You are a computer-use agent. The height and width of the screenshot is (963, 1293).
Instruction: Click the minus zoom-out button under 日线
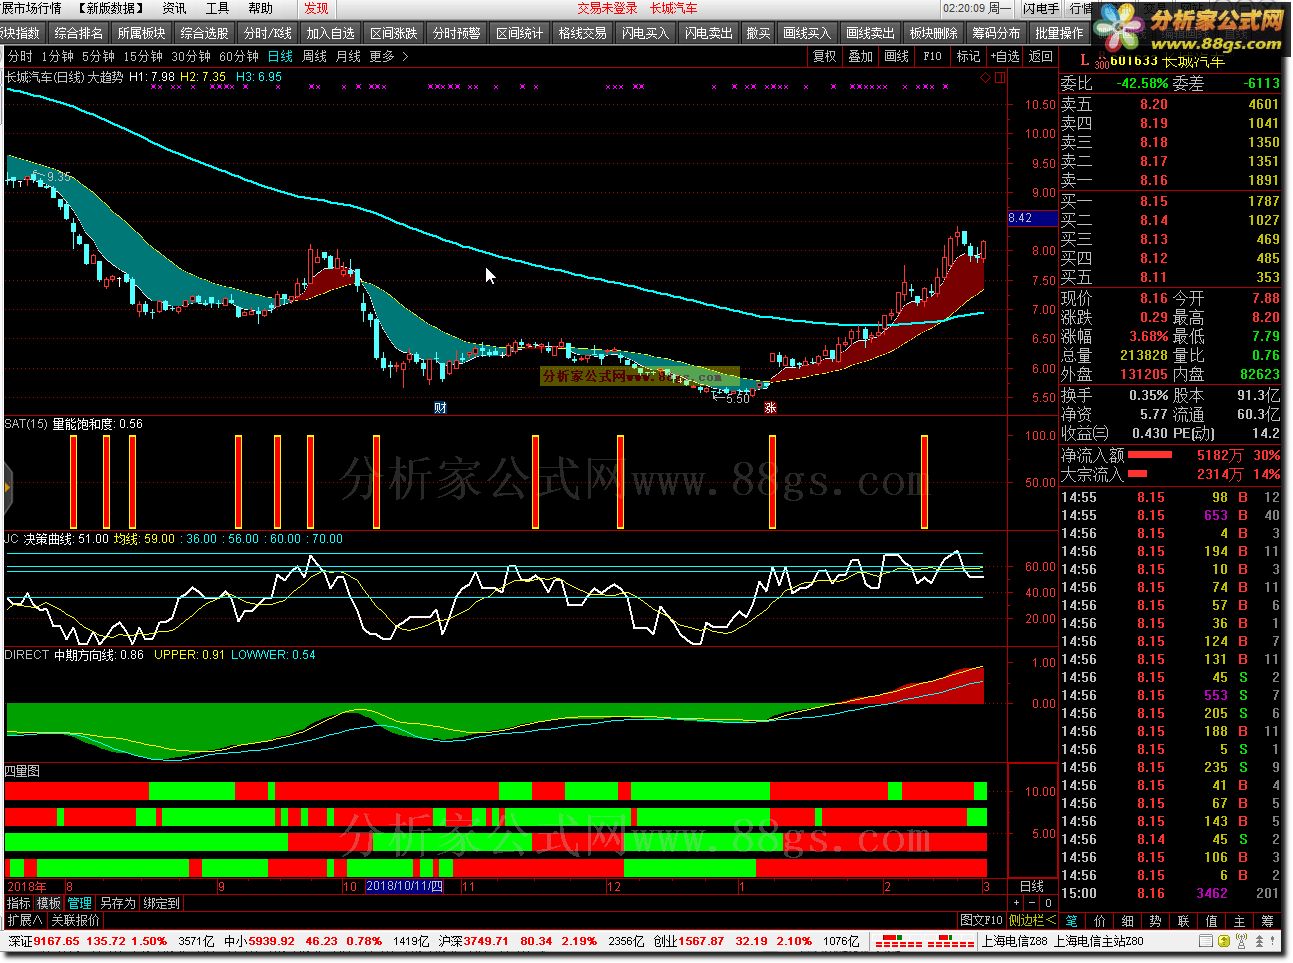[1033, 903]
